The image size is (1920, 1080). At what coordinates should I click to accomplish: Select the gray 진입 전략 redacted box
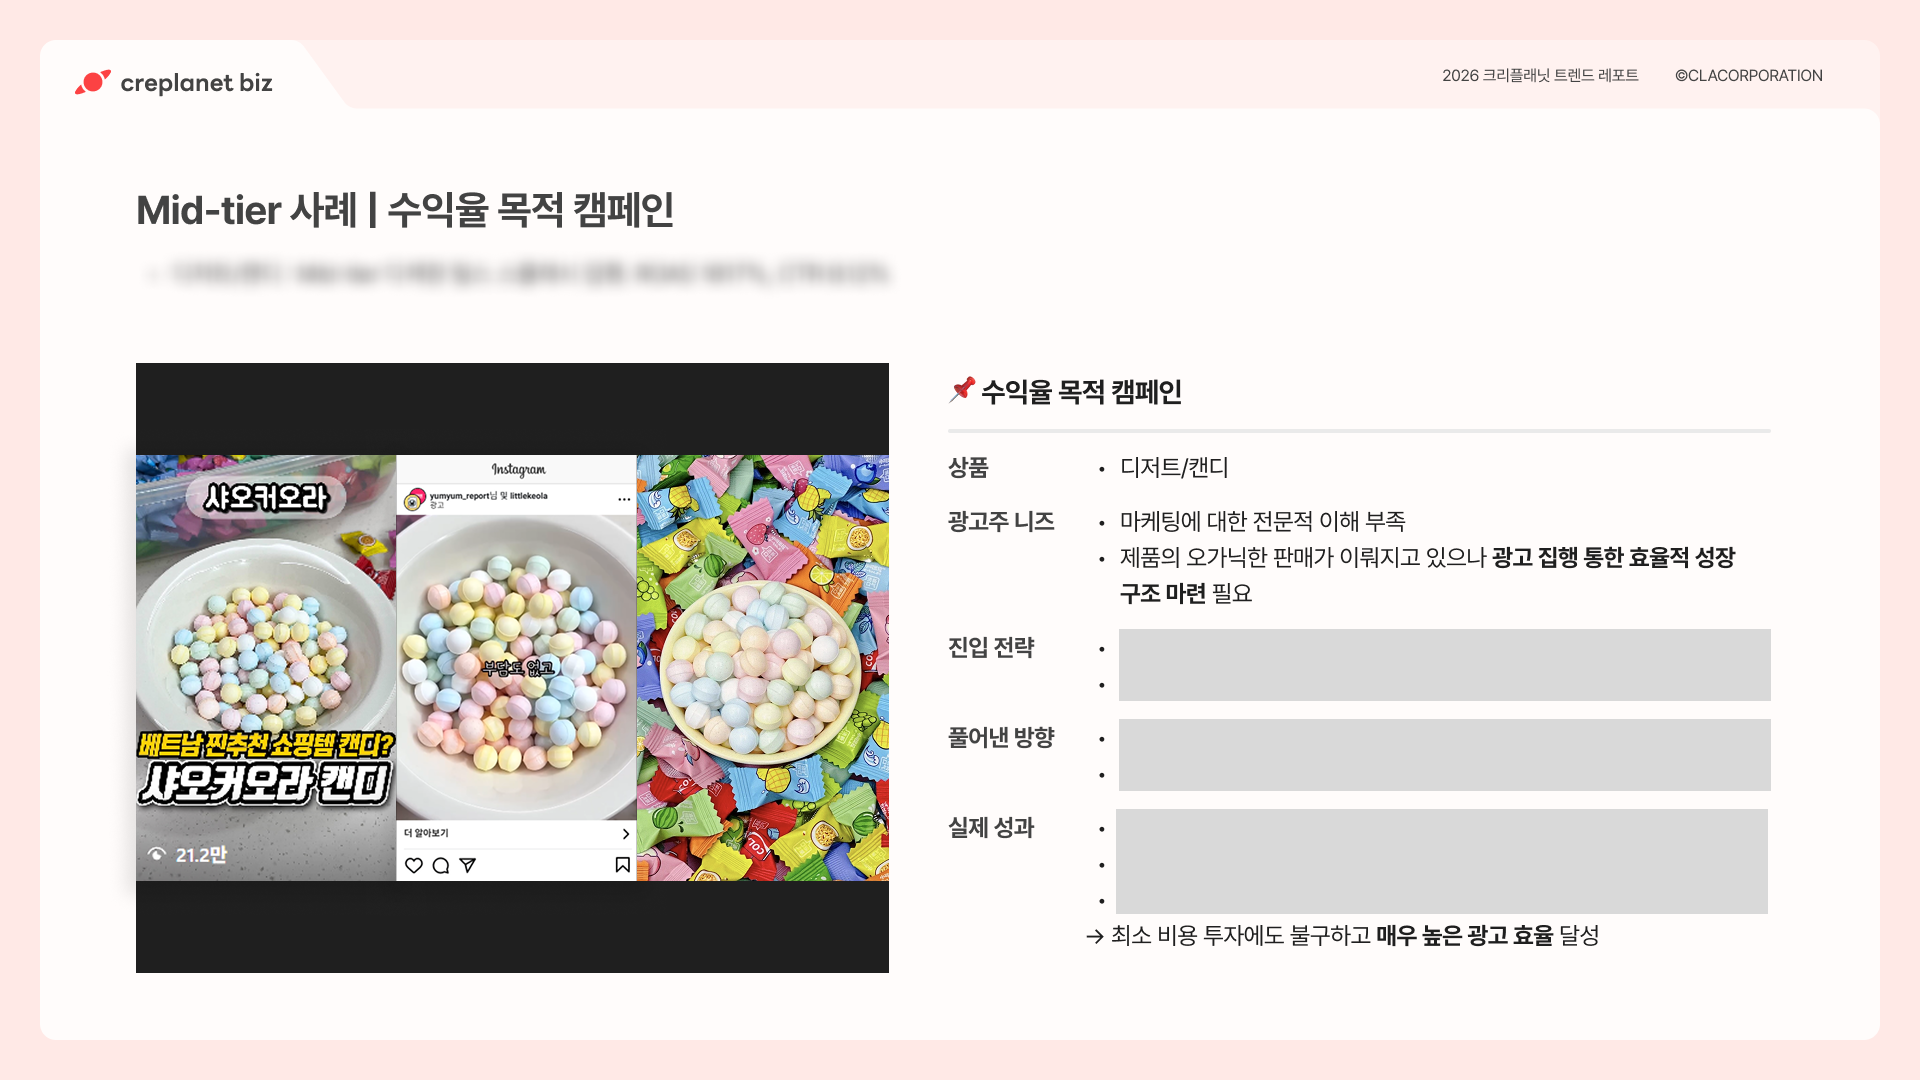click(1444, 665)
